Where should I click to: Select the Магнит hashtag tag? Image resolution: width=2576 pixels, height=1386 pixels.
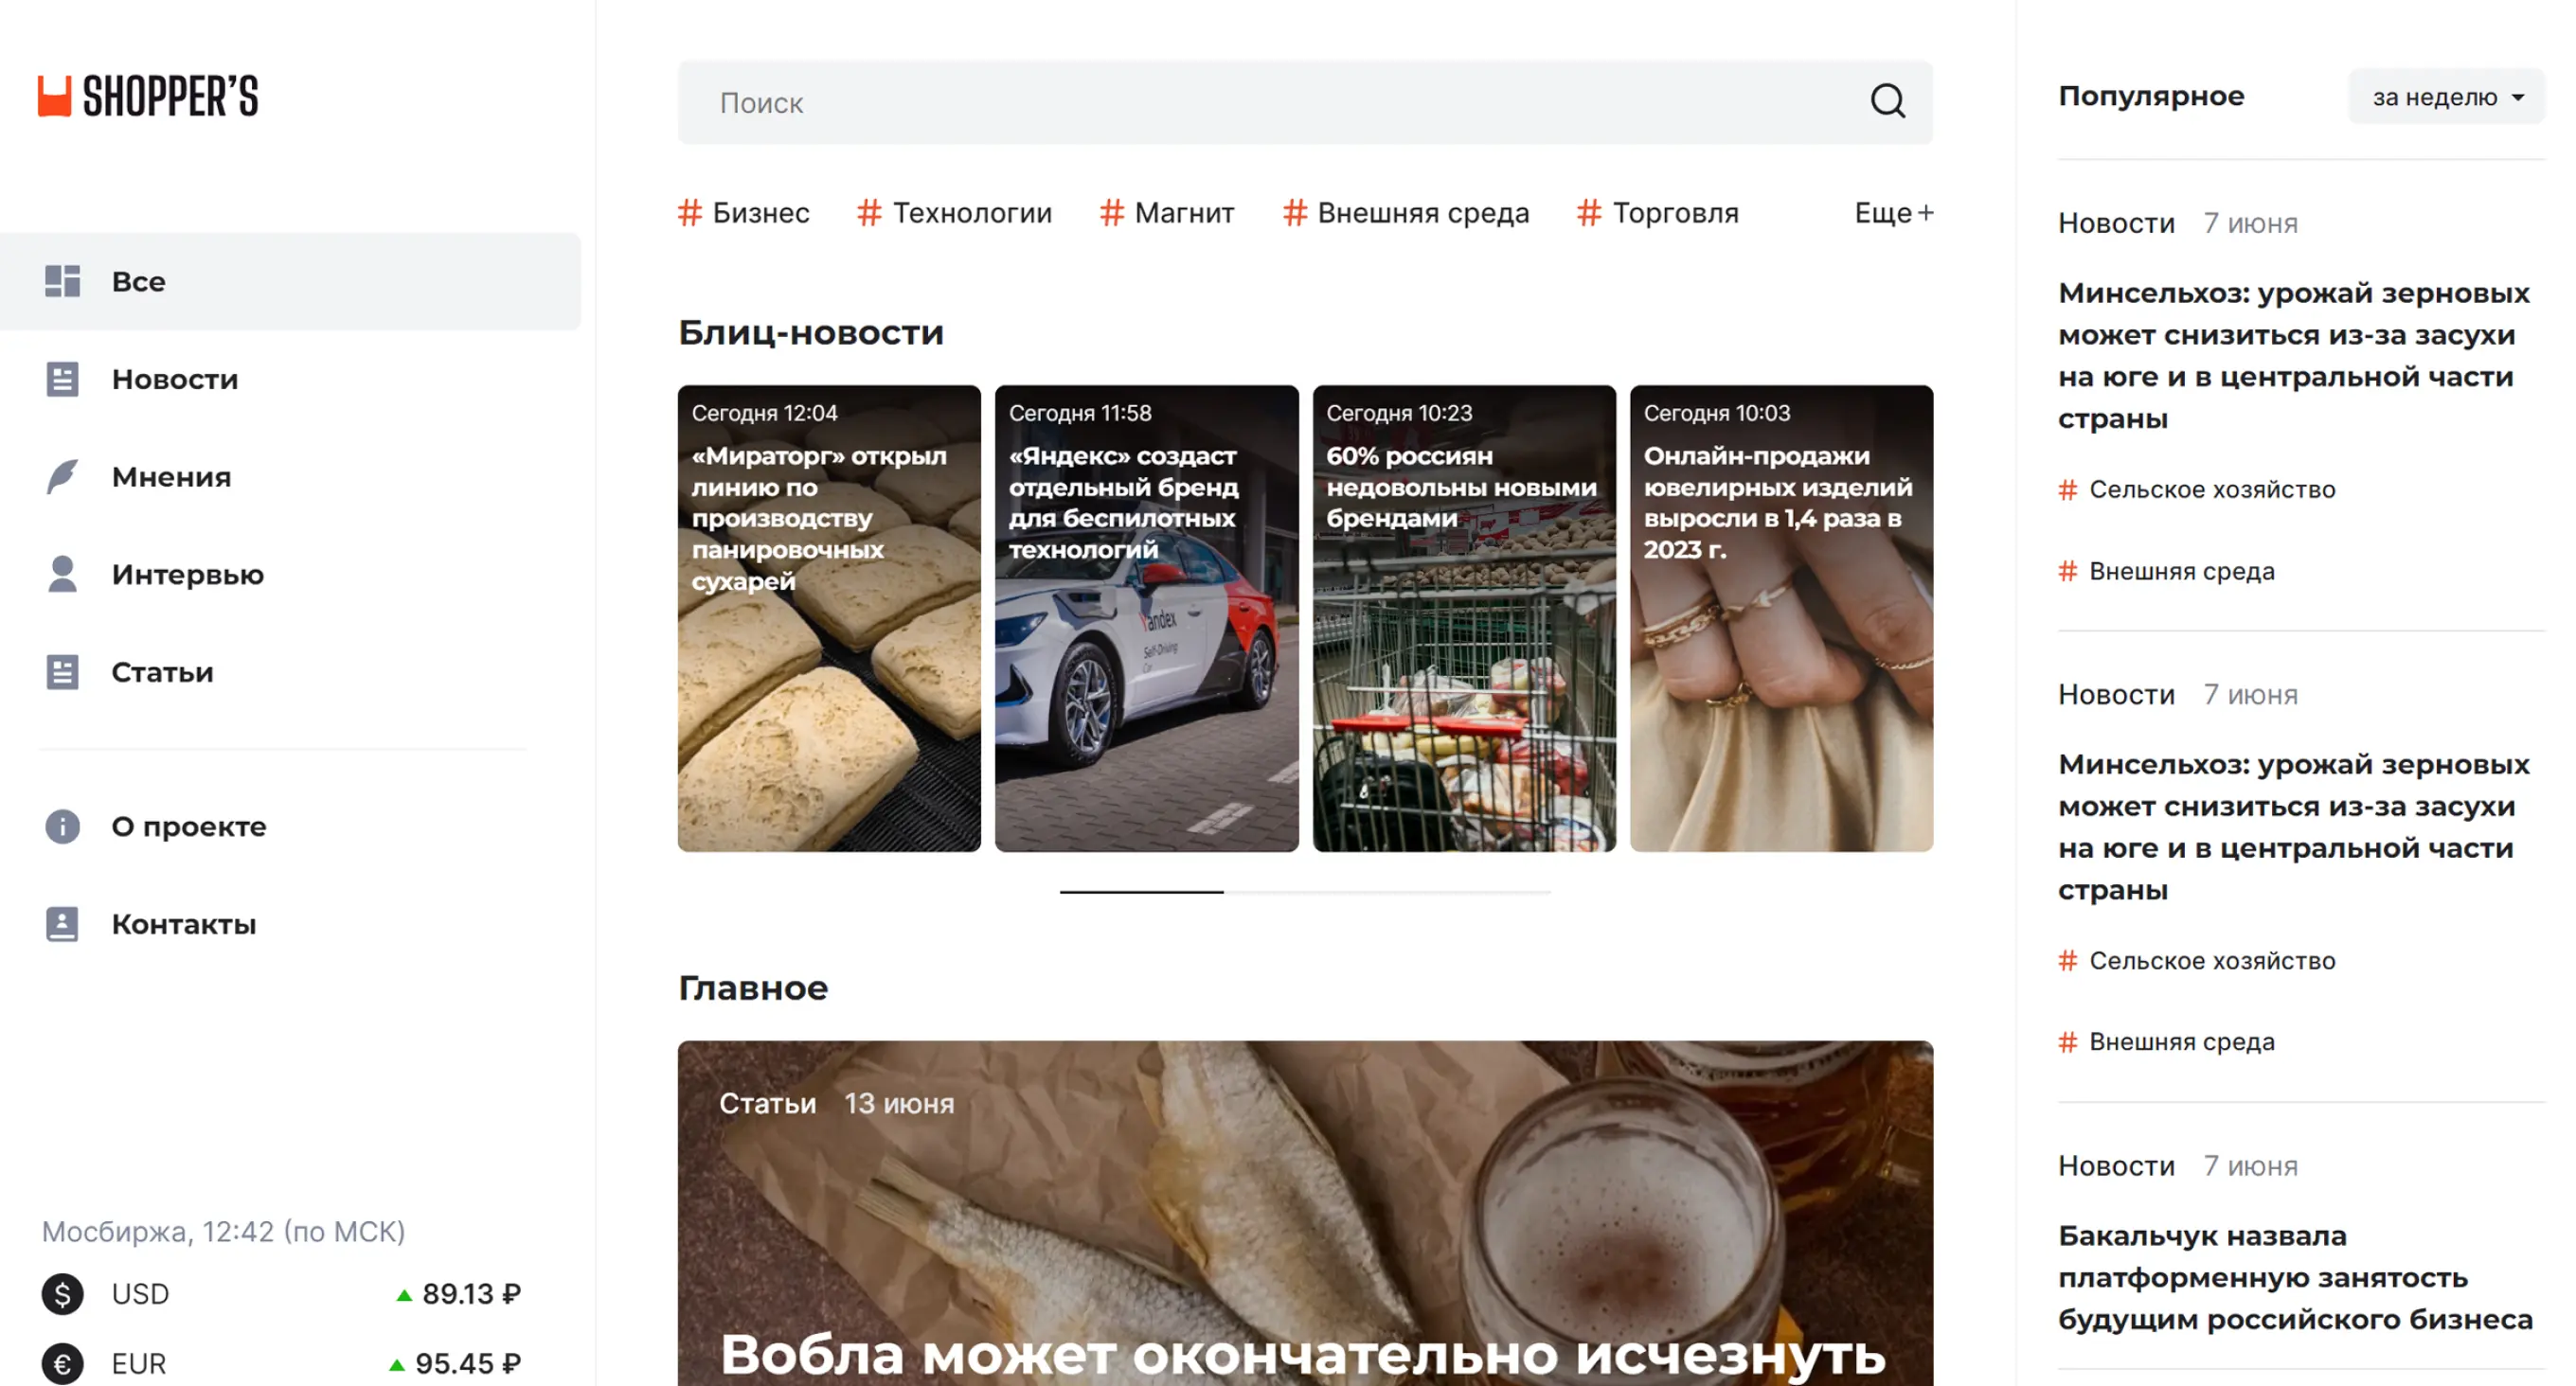point(1166,213)
